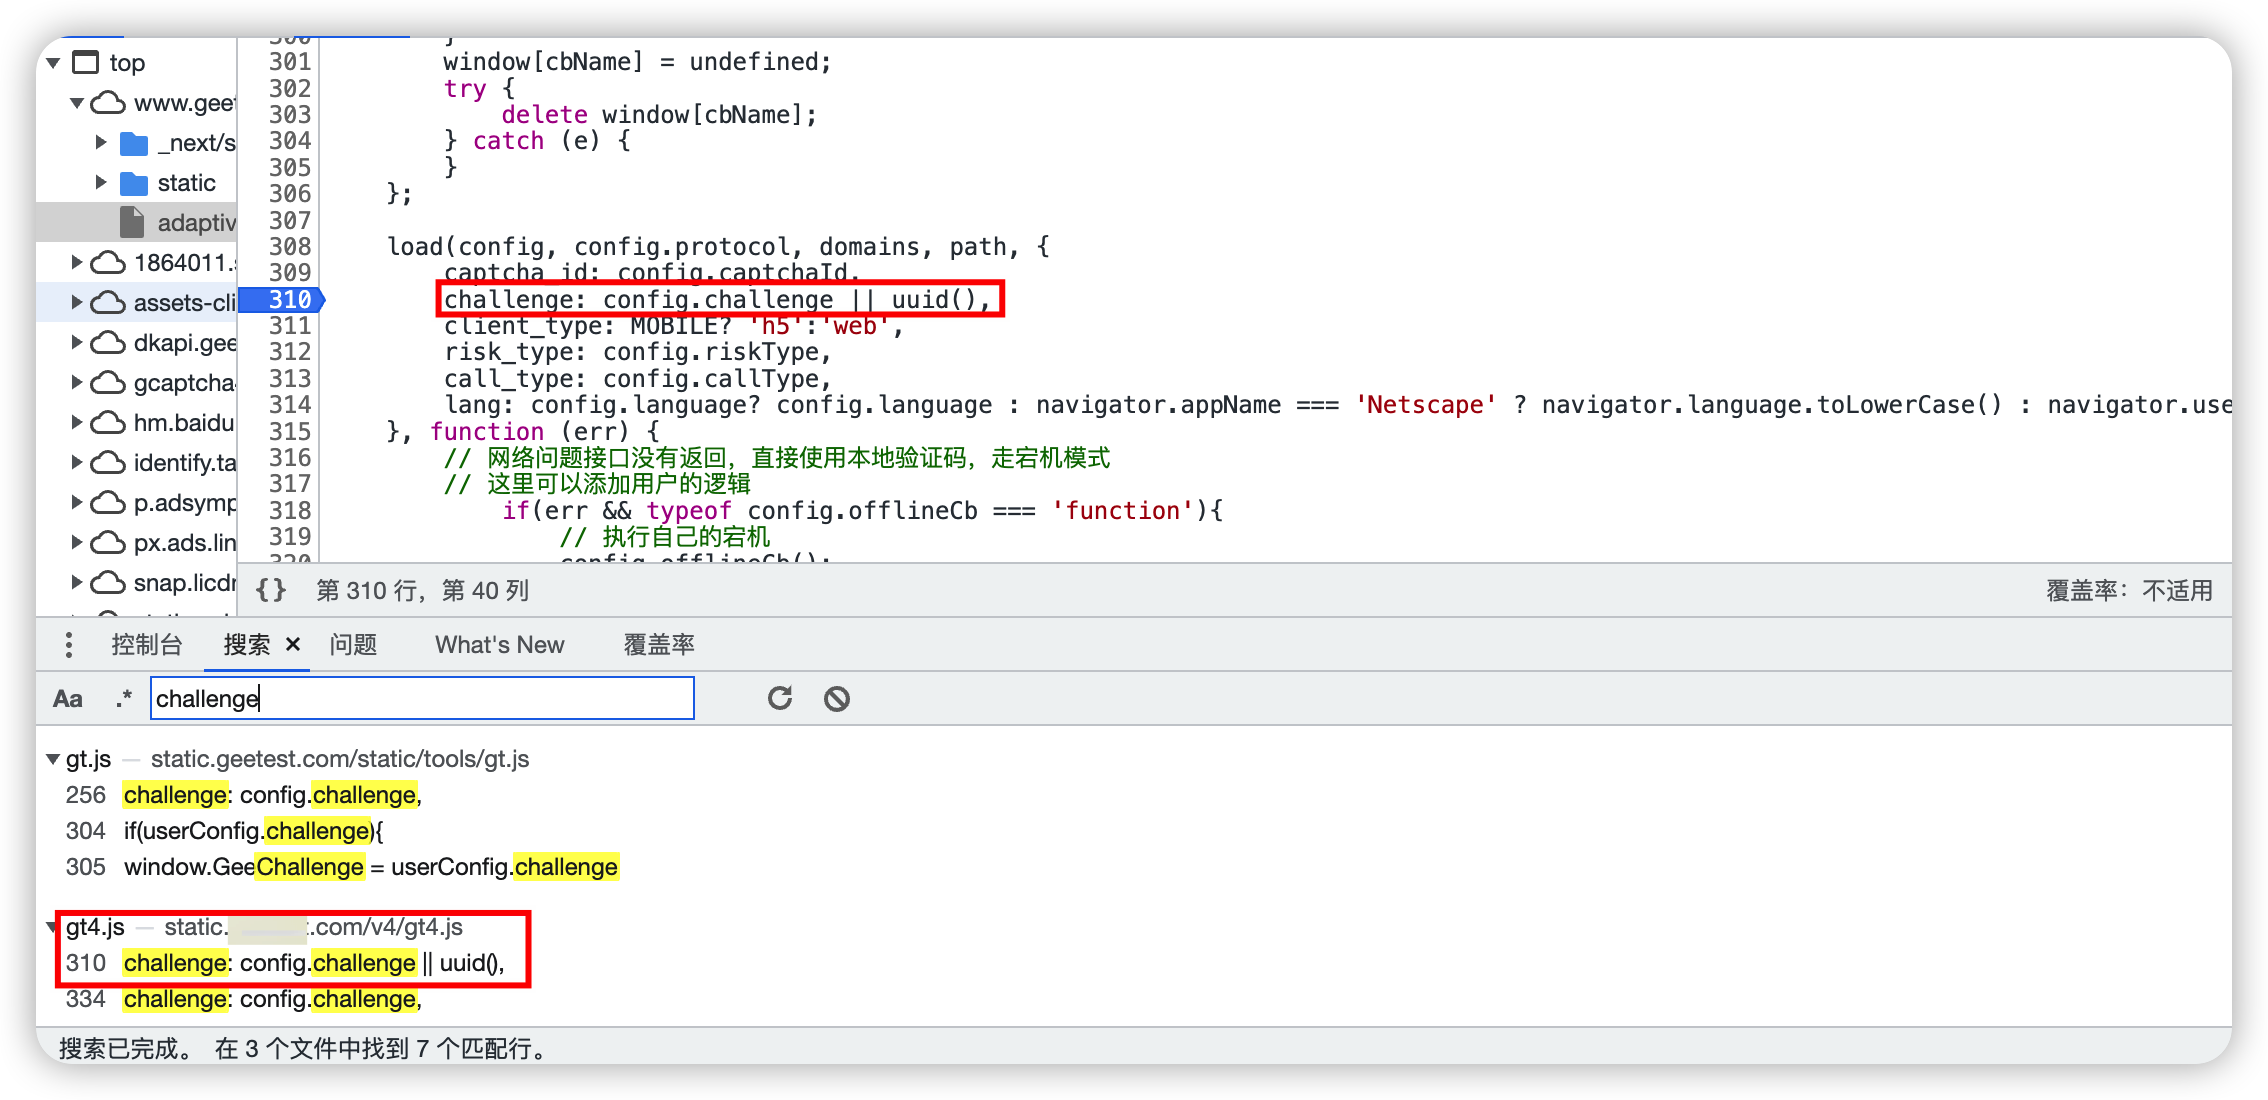
Task: Refresh the search results
Action: pos(780,698)
